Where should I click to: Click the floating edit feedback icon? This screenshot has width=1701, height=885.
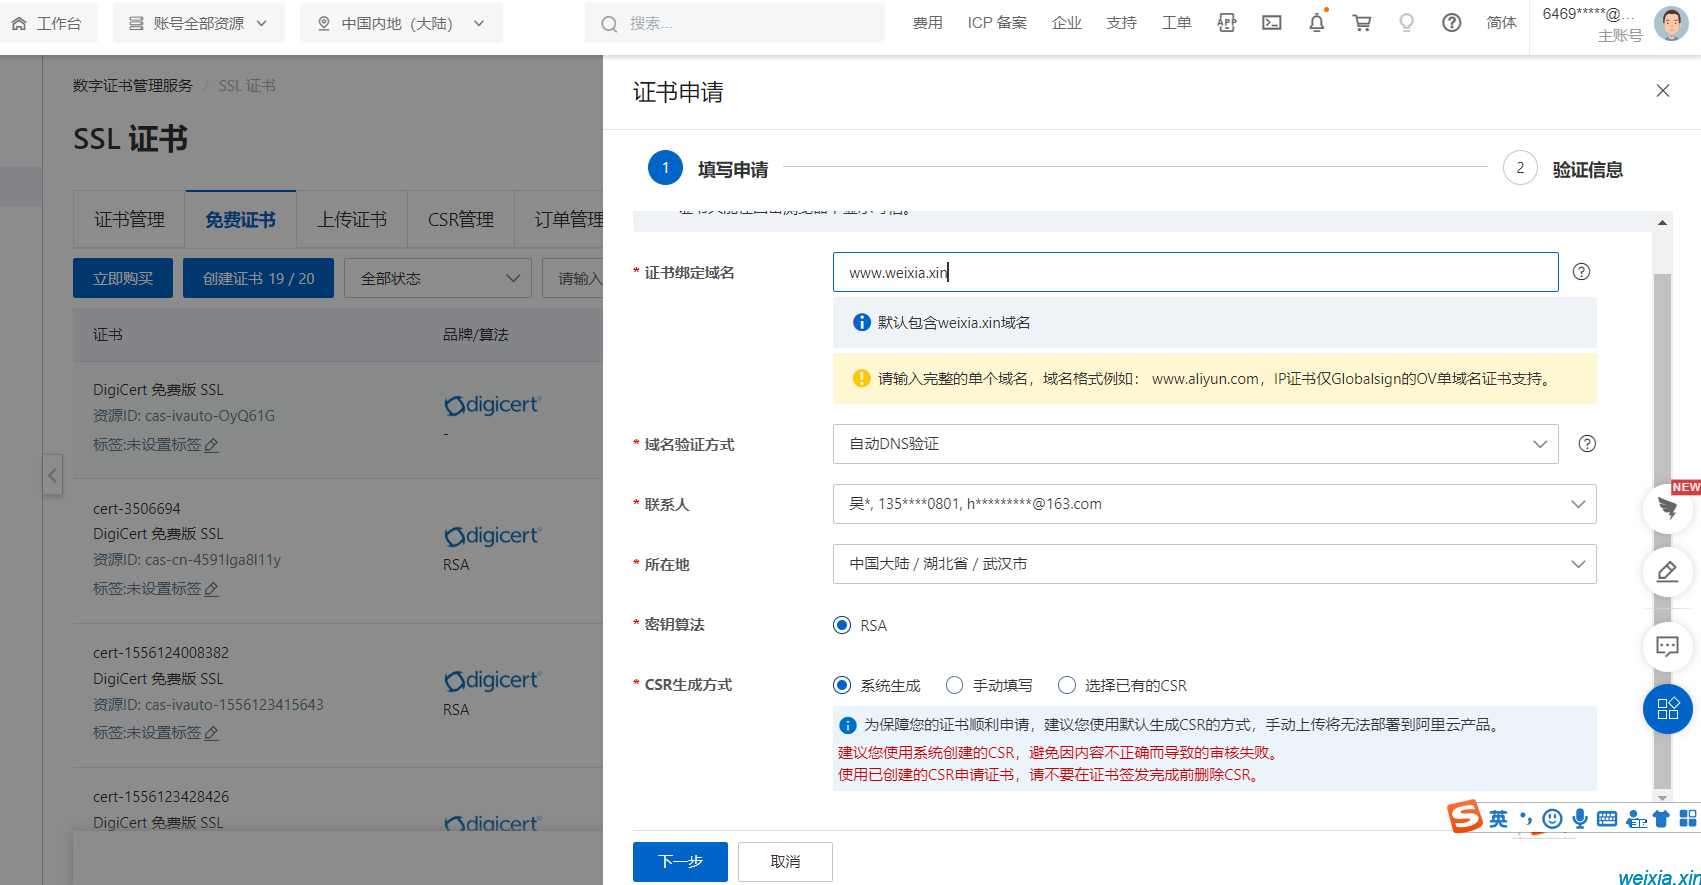[1668, 572]
